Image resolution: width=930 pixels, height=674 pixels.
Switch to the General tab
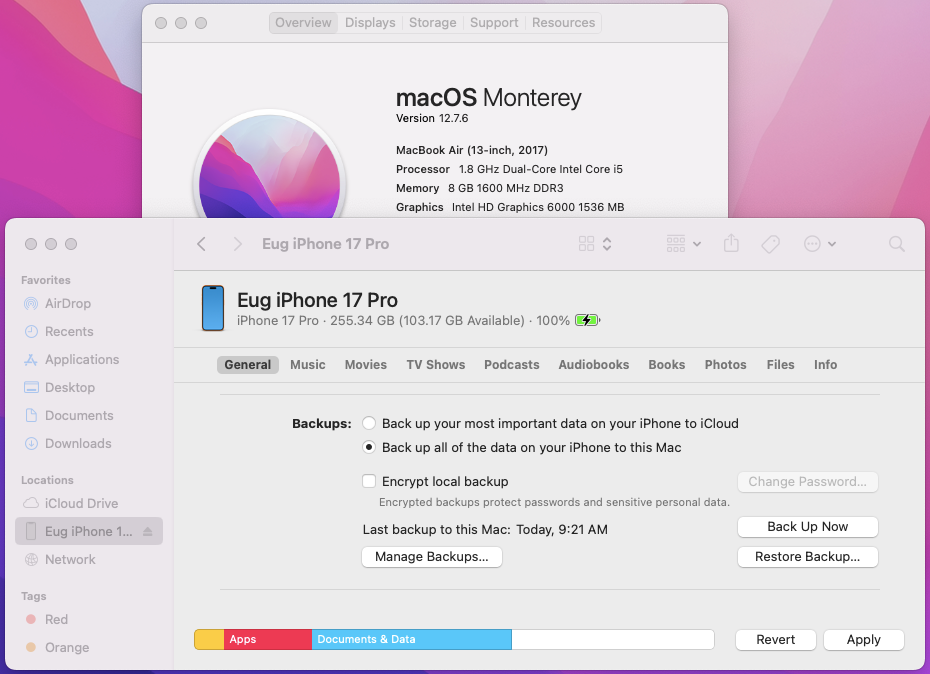click(247, 365)
